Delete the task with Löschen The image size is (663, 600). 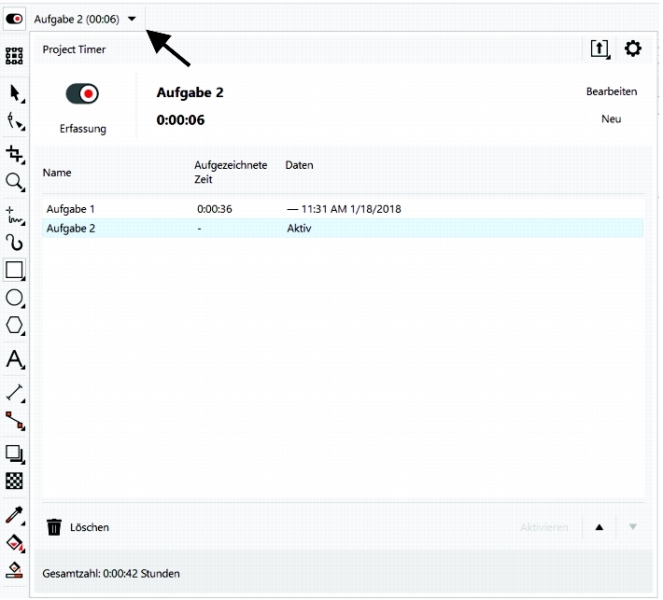[78, 527]
